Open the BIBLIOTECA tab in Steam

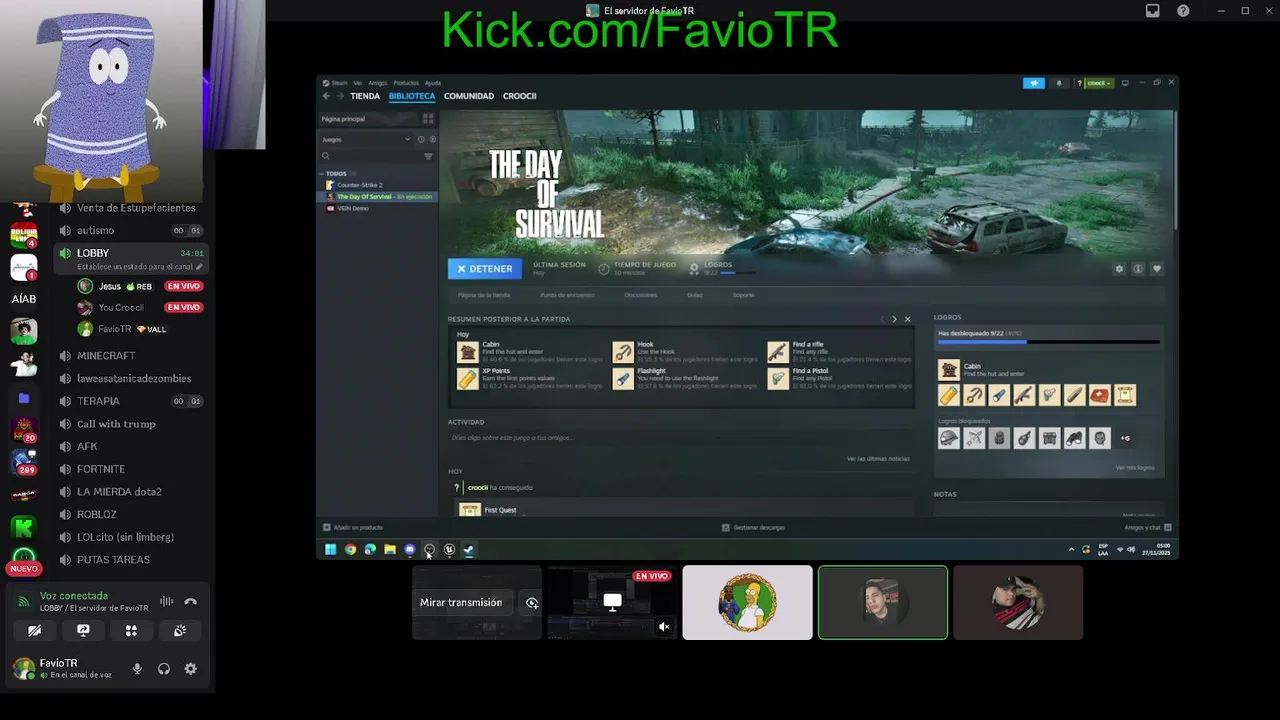point(412,96)
